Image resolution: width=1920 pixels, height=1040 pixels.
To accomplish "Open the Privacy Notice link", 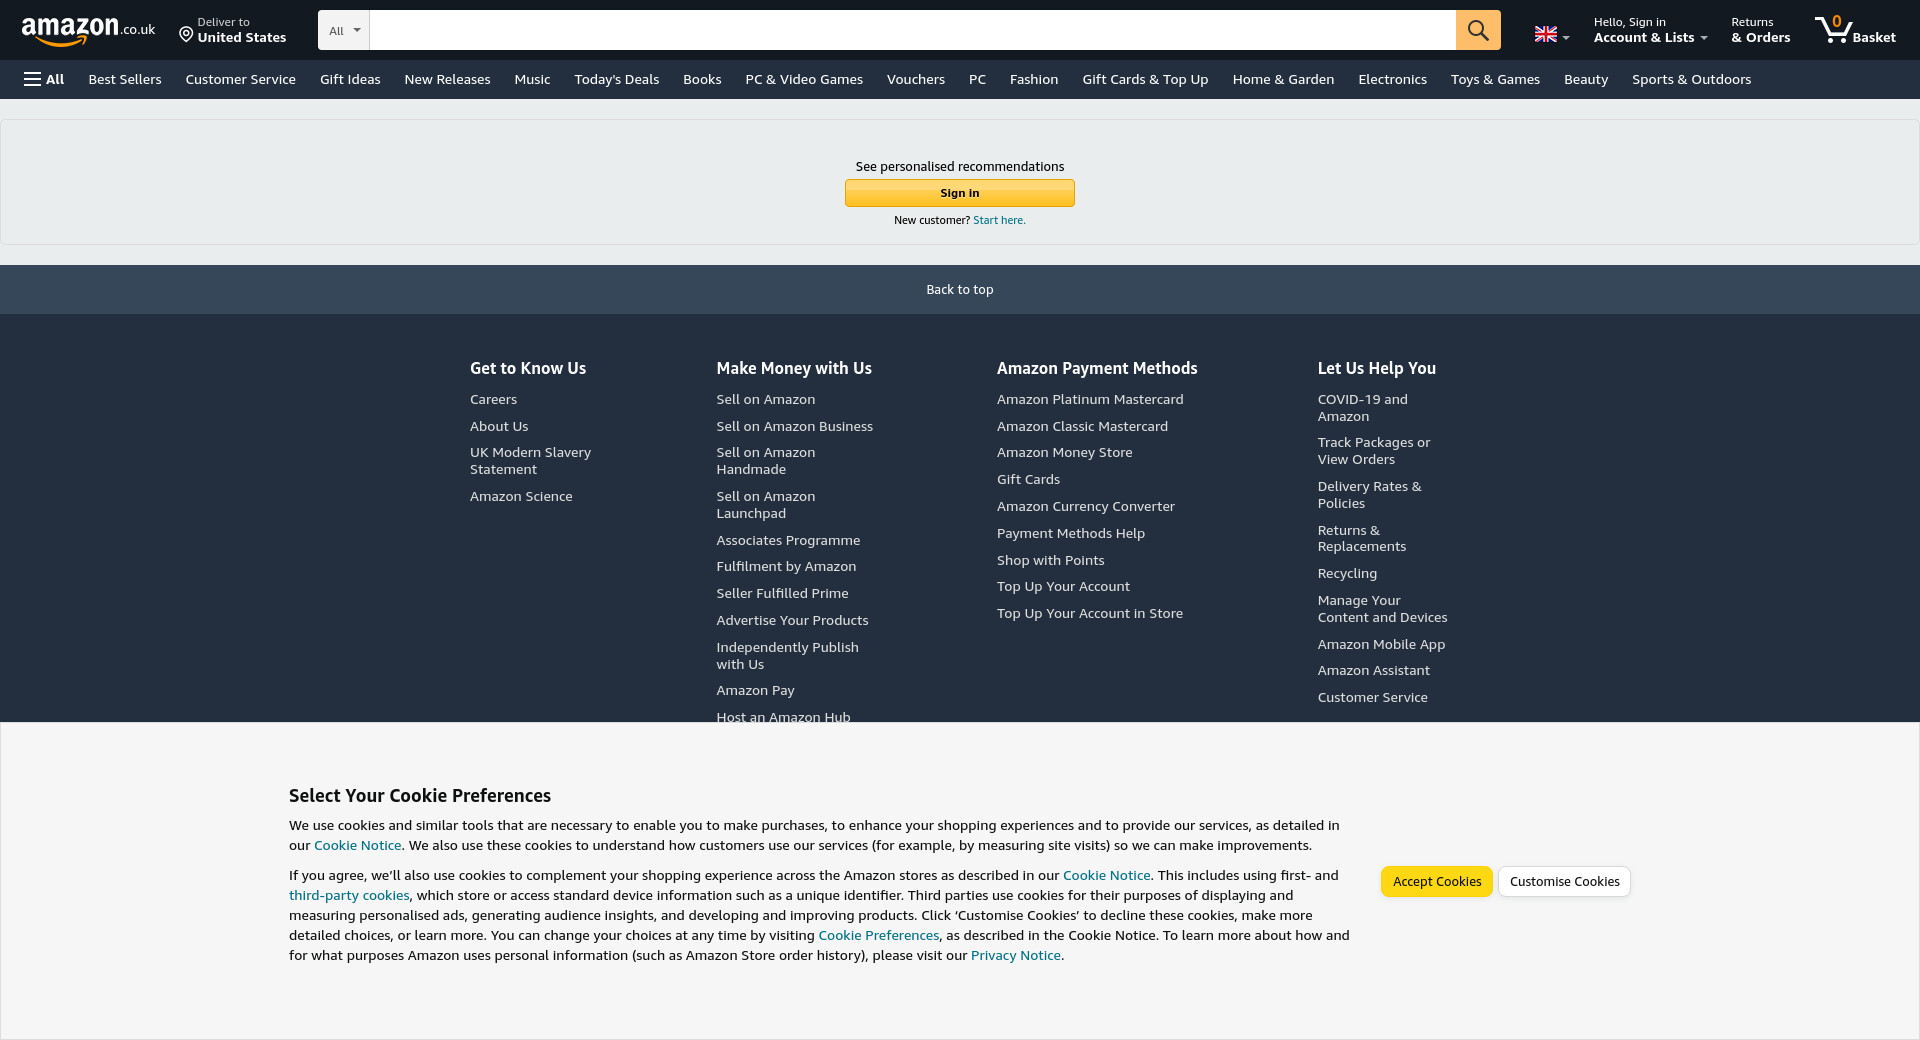I will pos(1015,955).
